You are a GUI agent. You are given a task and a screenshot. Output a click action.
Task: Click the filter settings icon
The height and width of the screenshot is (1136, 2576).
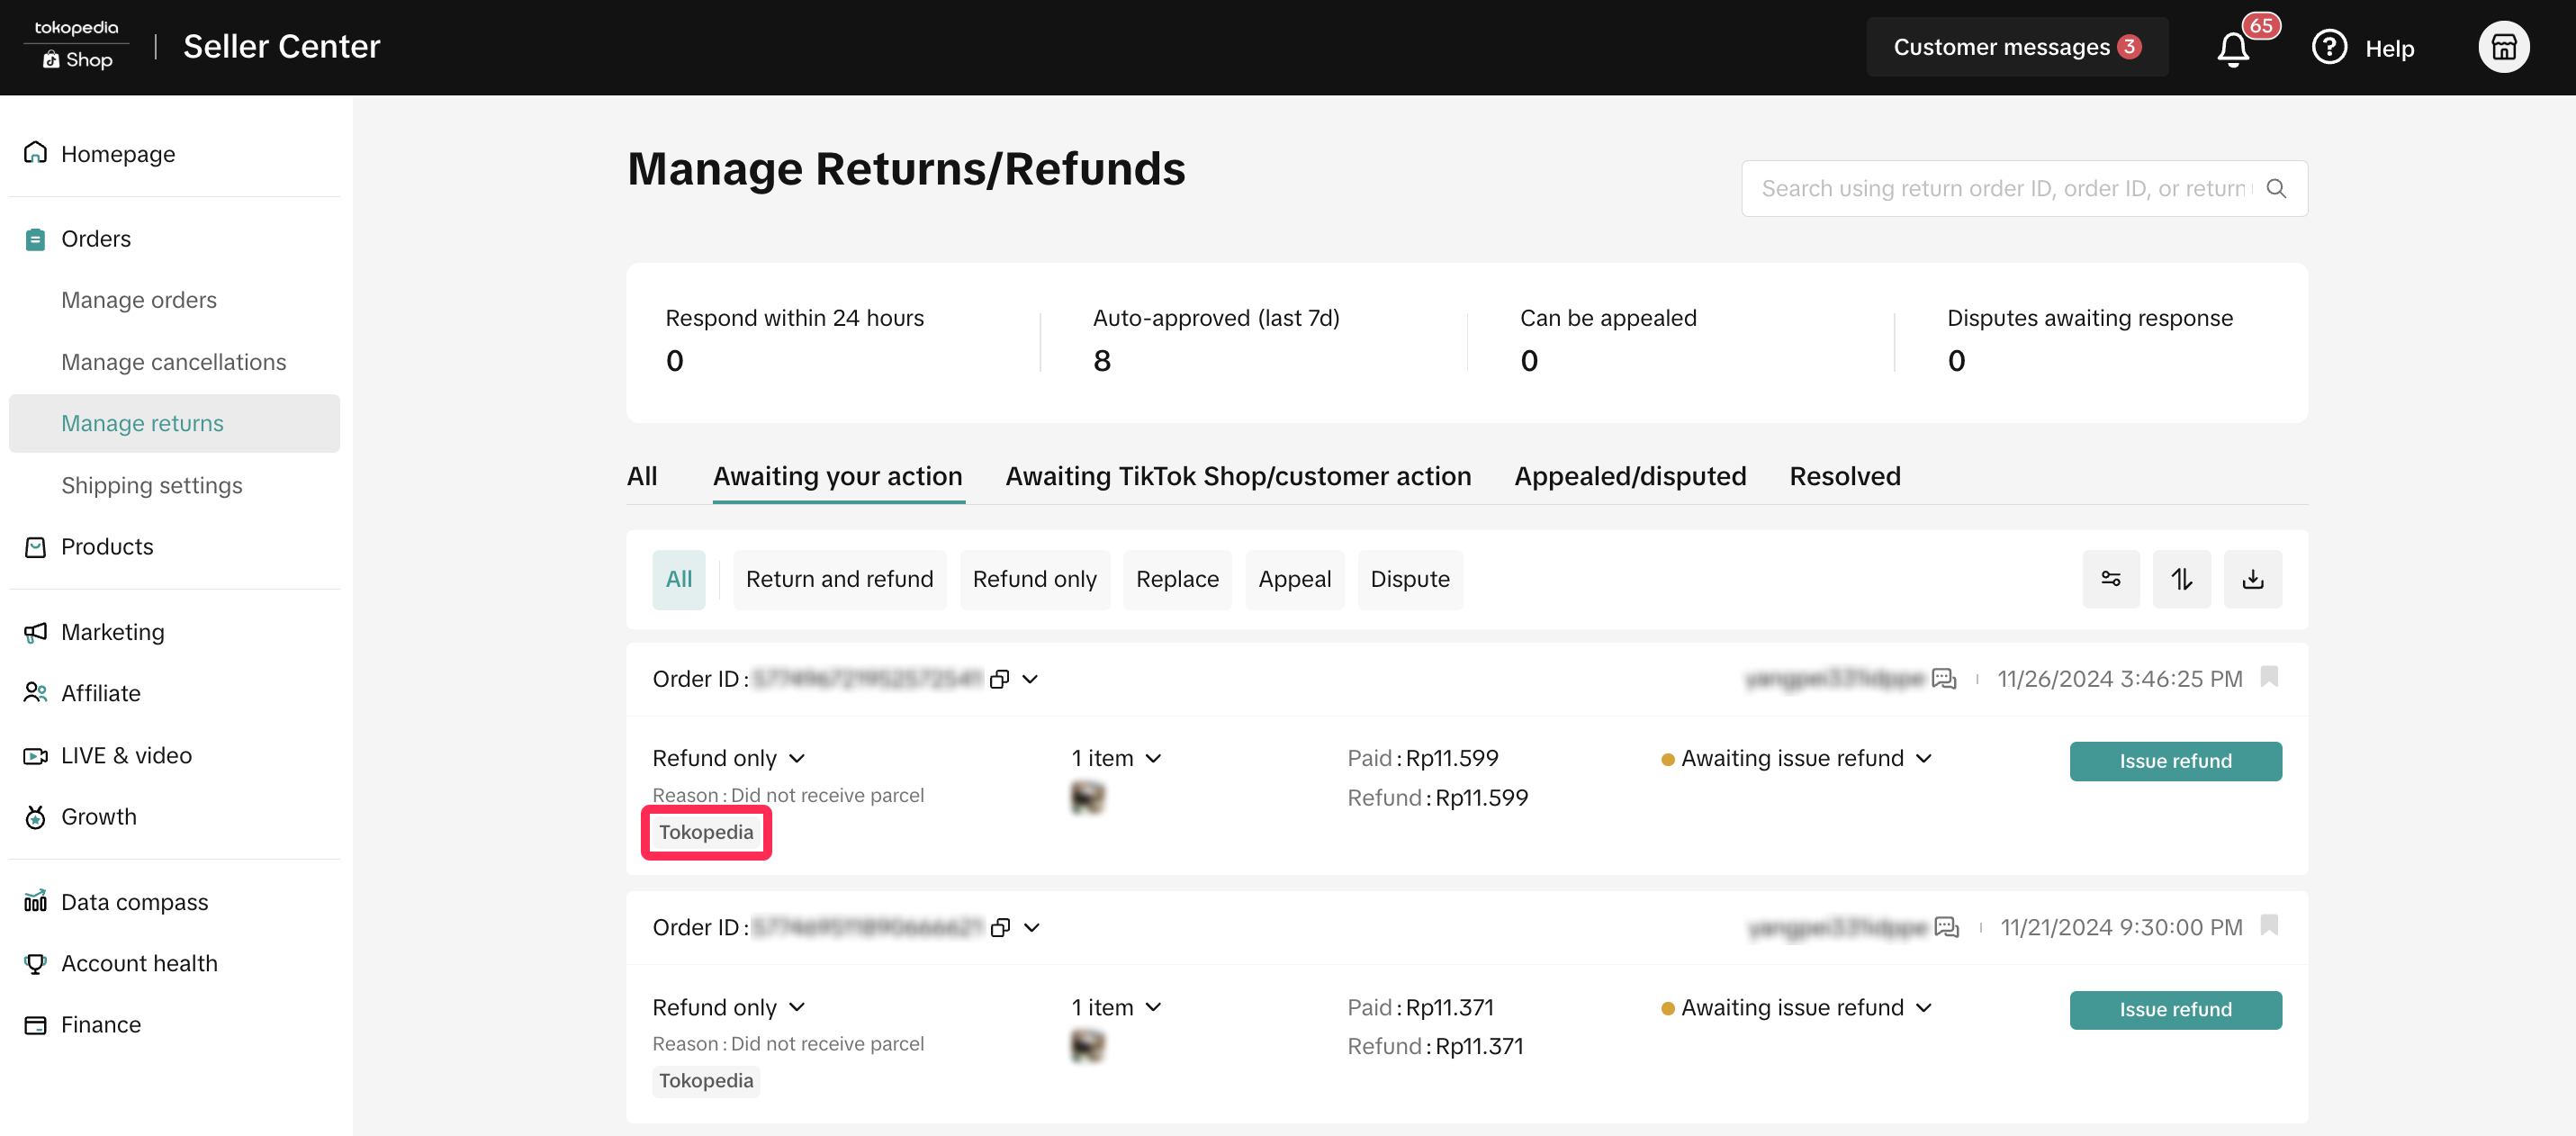coord(2110,579)
